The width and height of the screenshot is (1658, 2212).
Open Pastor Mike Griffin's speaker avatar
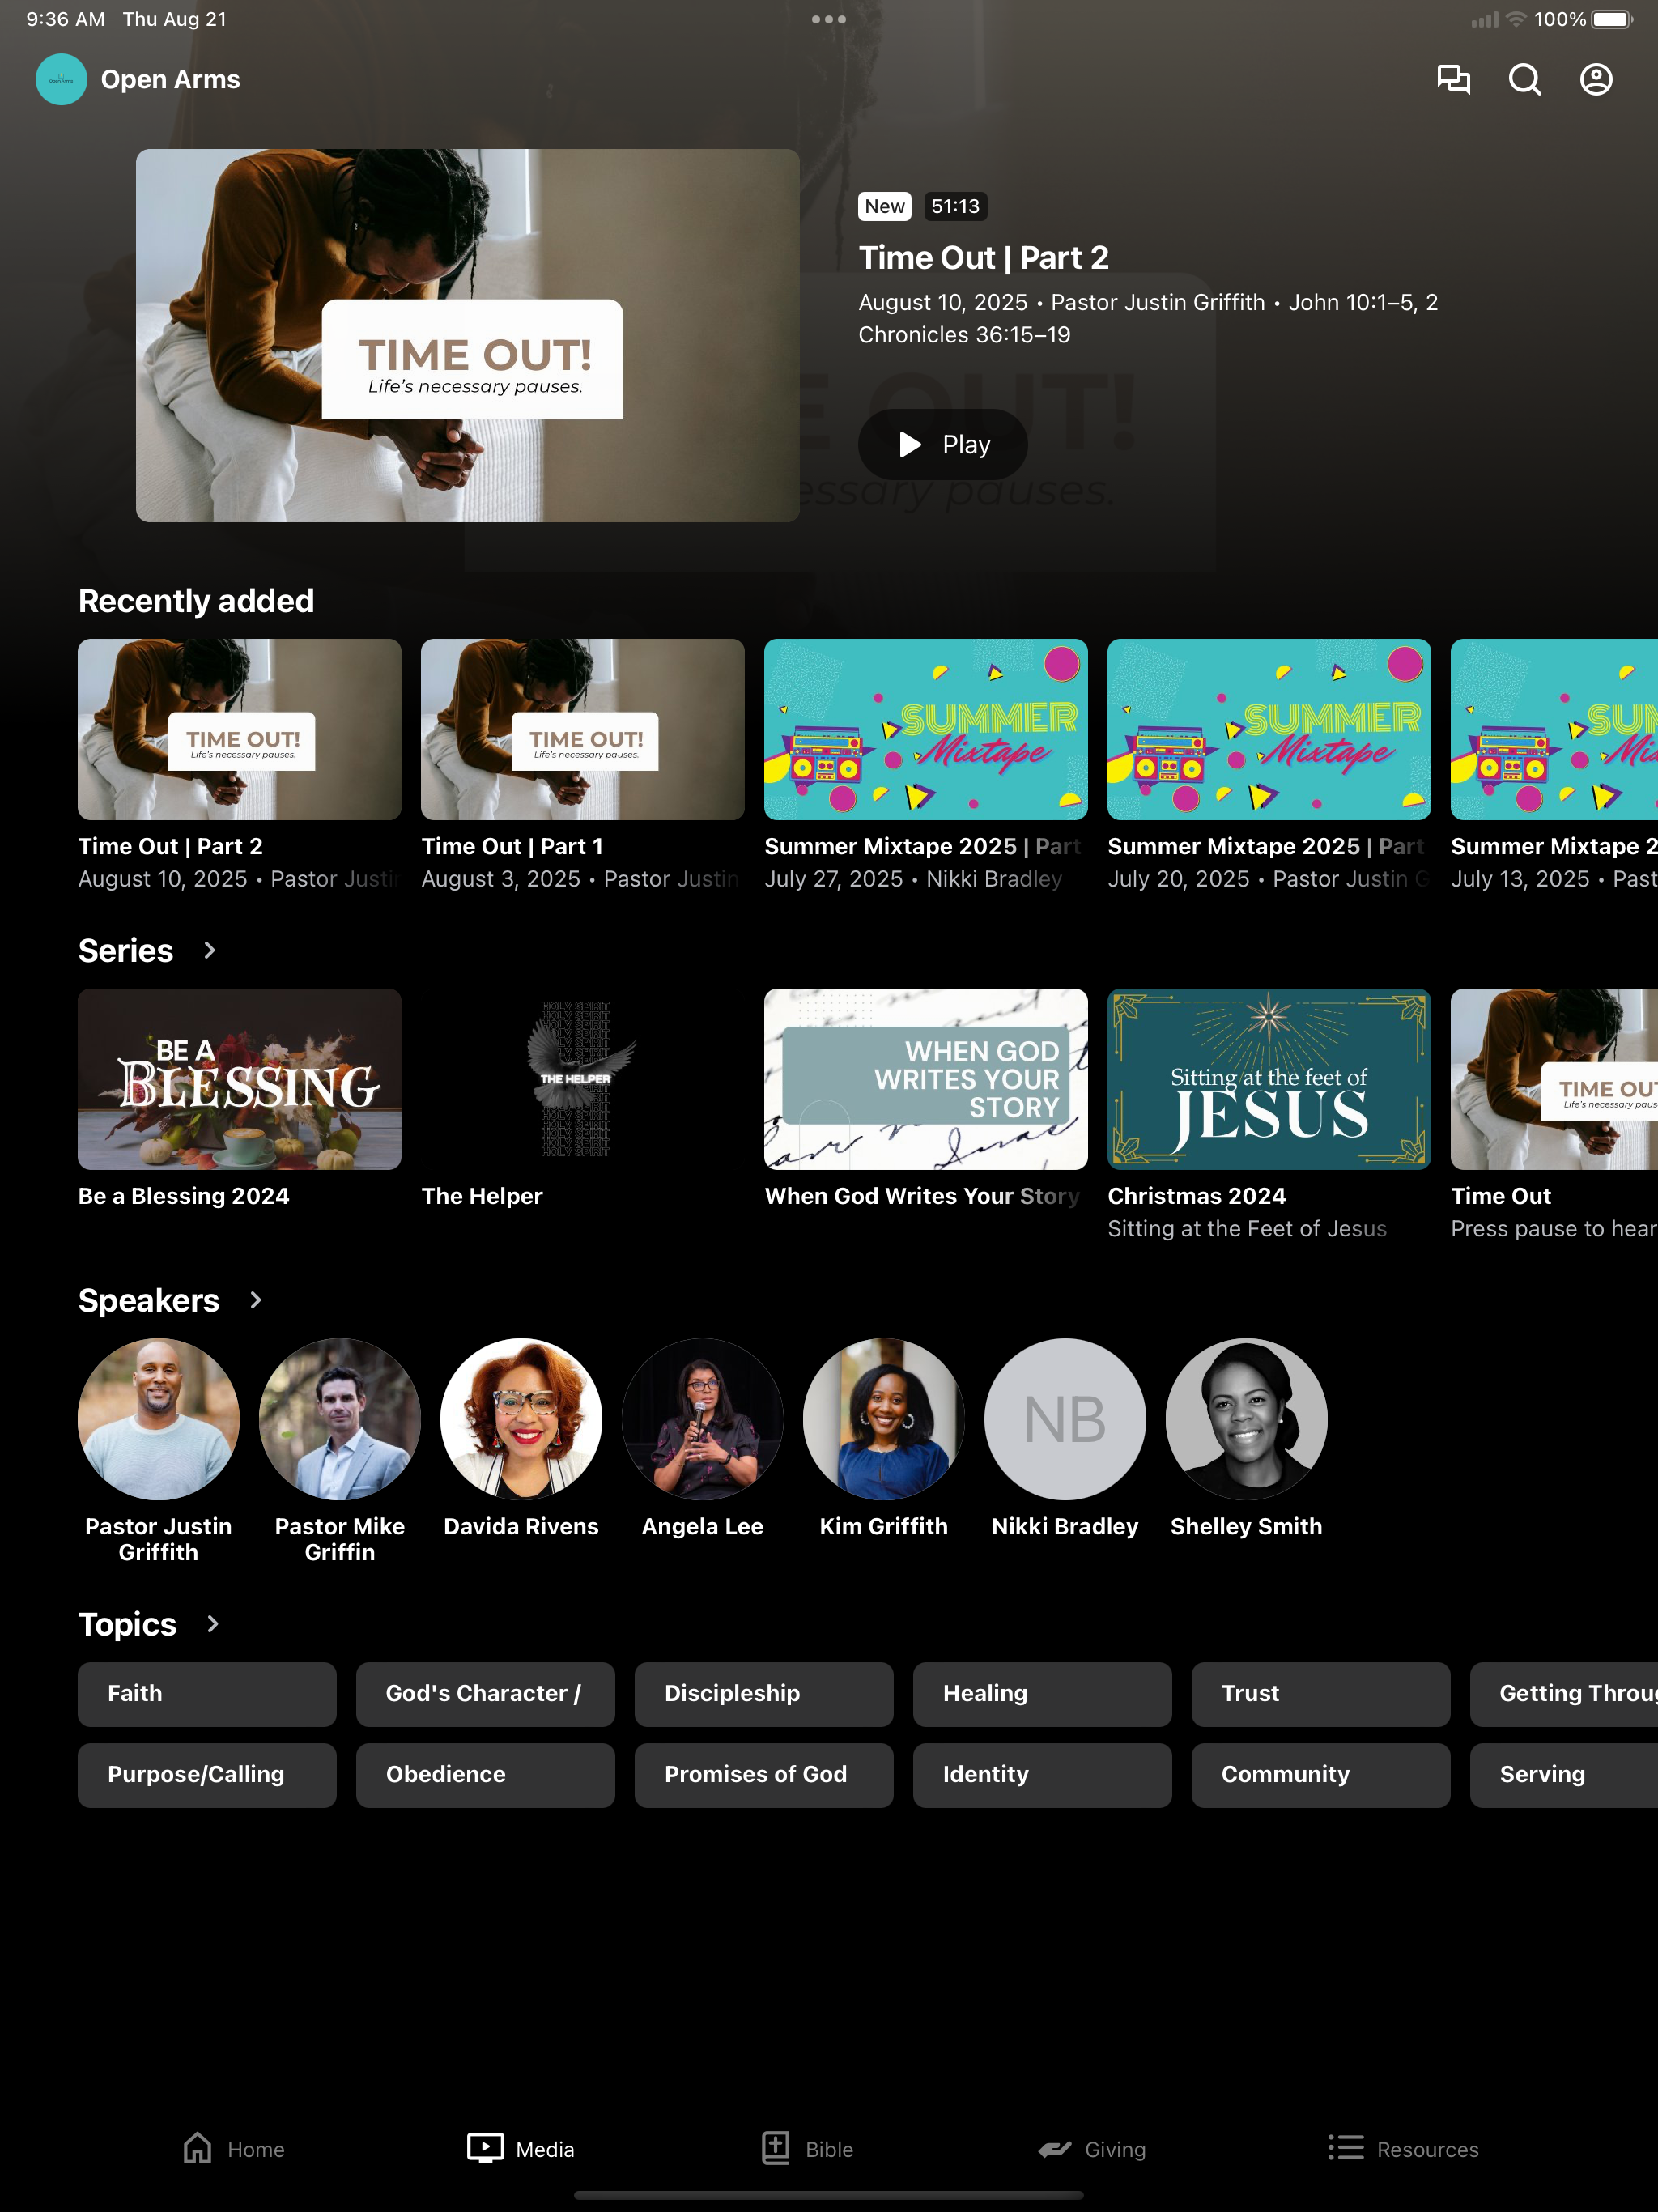click(340, 1419)
